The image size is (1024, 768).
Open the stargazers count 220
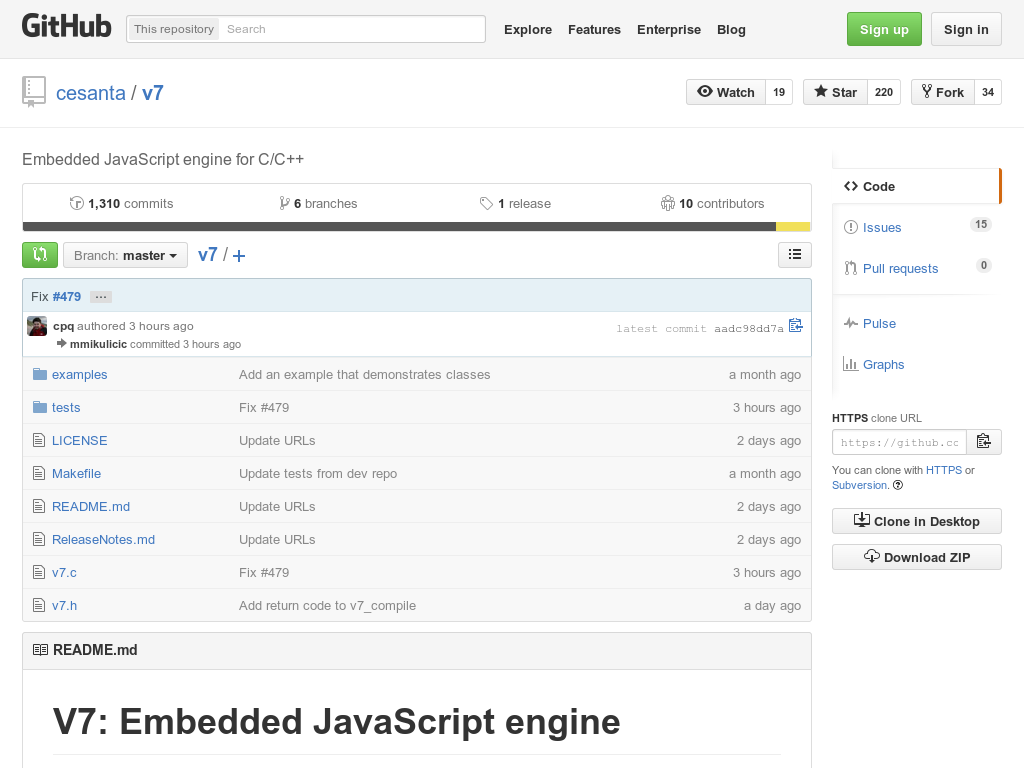884,92
